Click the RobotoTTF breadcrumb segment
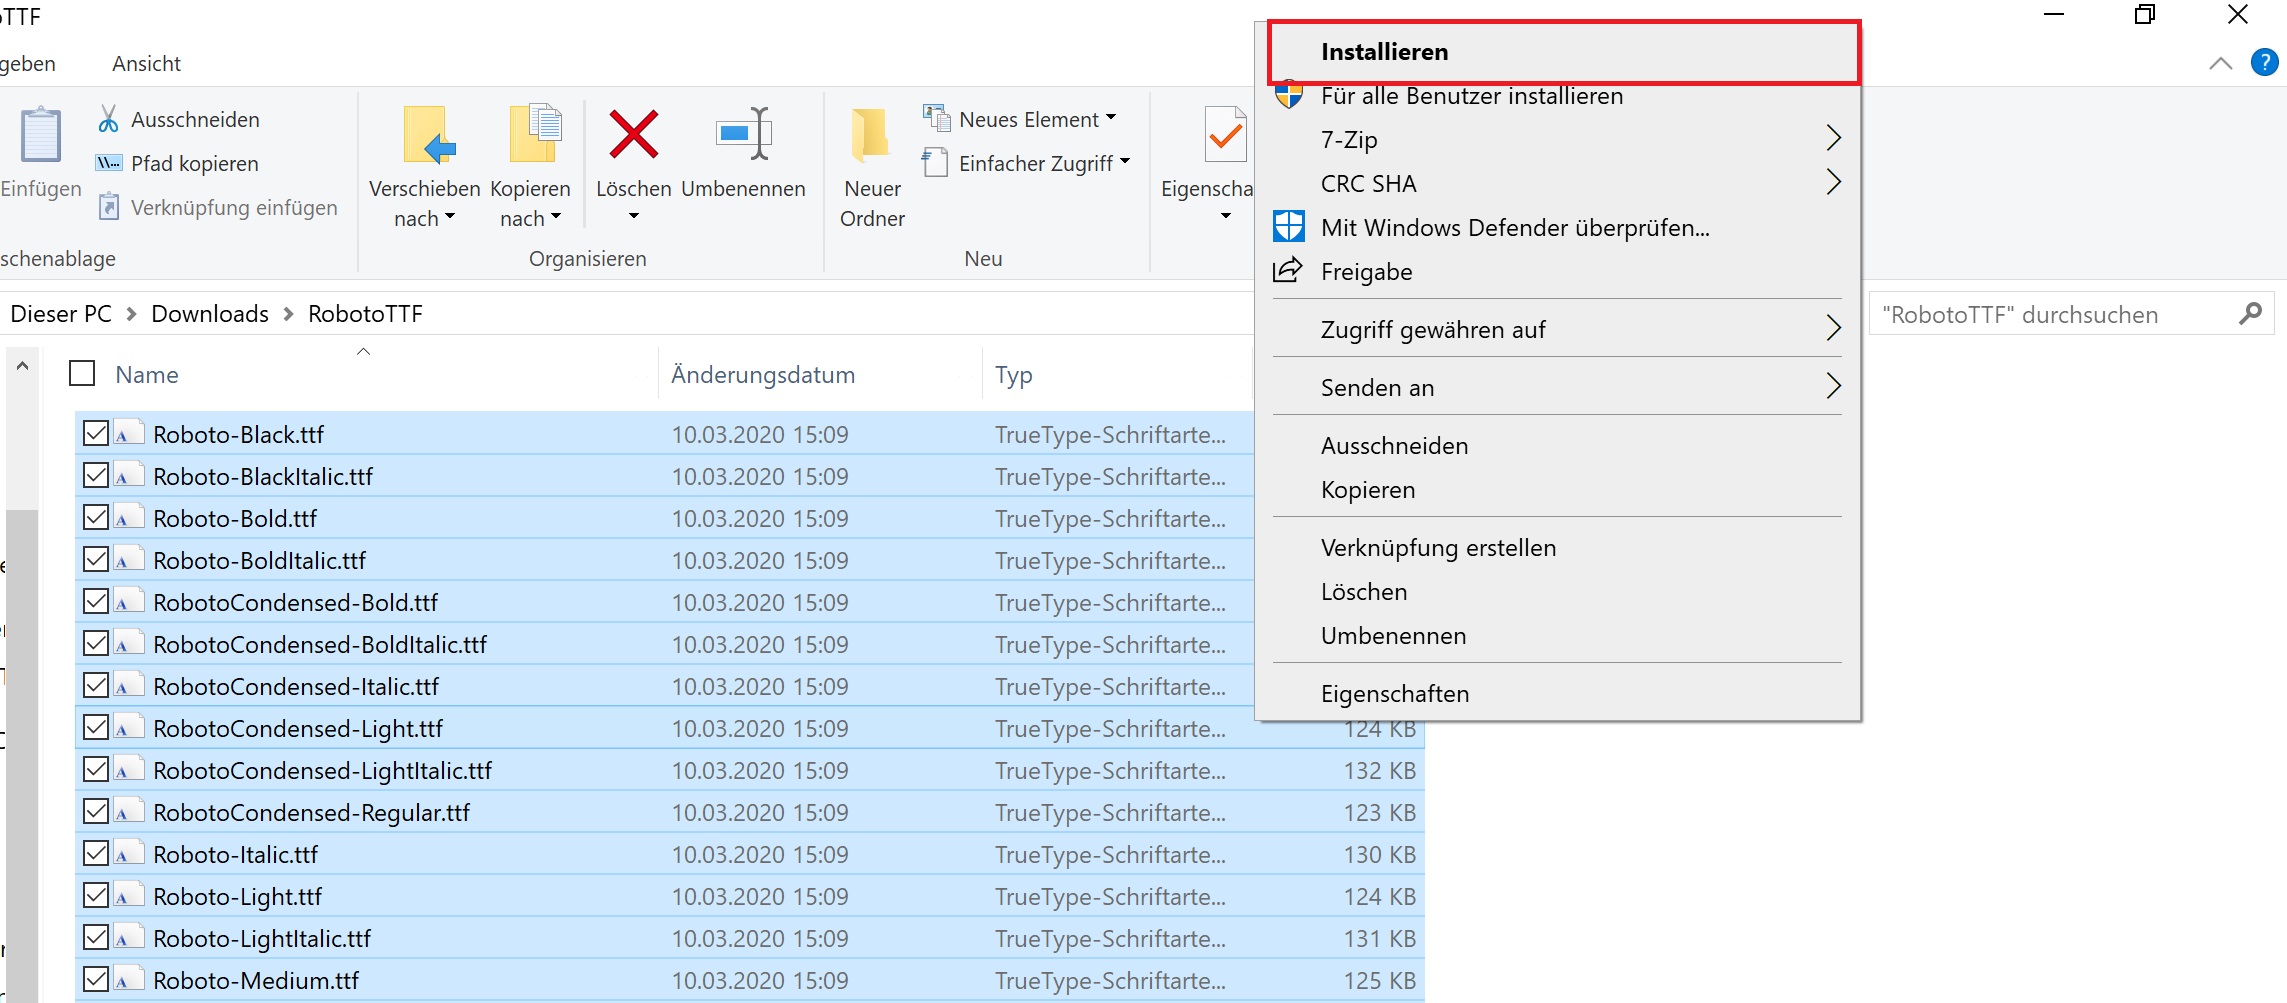This screenshot has width=2287, height=1003. tap(365, 313)
